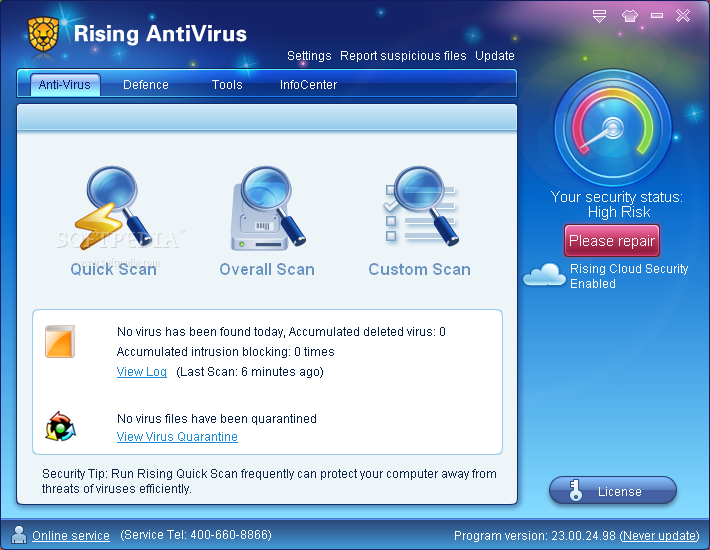Viewport: 710px width, 550px height.
Task: Select the InfoCenter tab
Action: [x=308, y=85]
